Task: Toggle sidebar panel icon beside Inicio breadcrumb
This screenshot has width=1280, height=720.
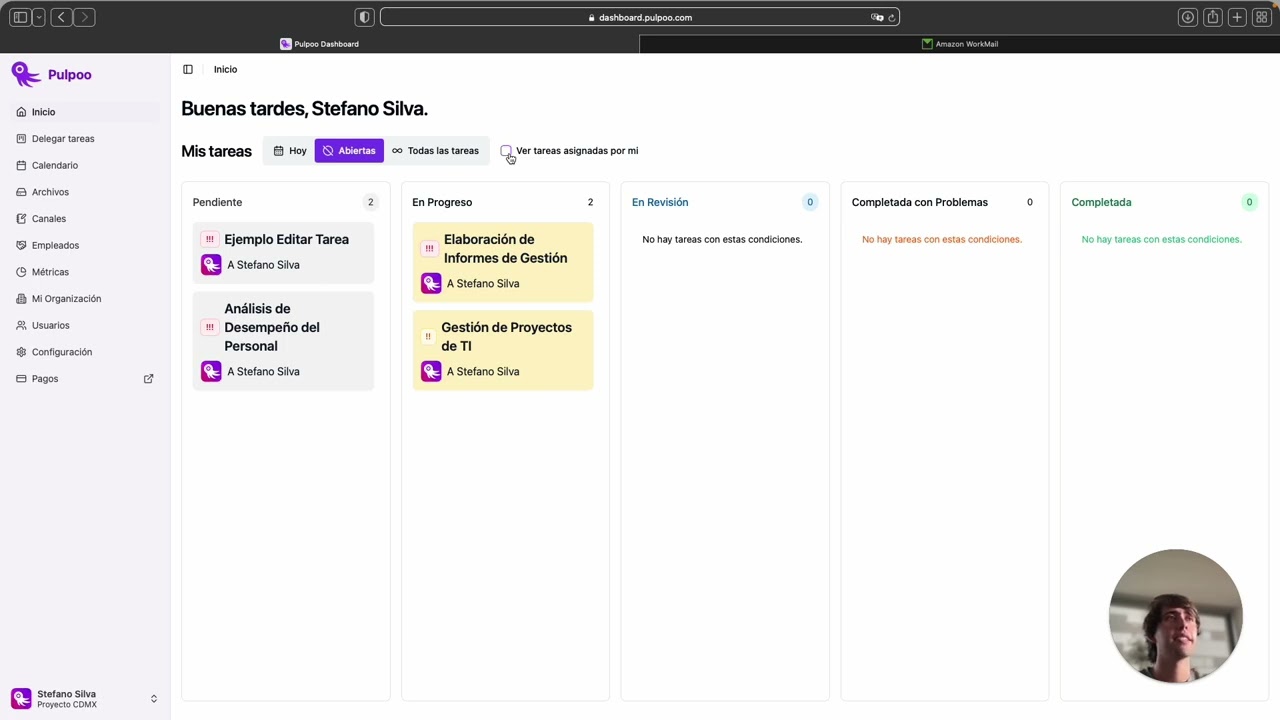Action: [188, 69]
